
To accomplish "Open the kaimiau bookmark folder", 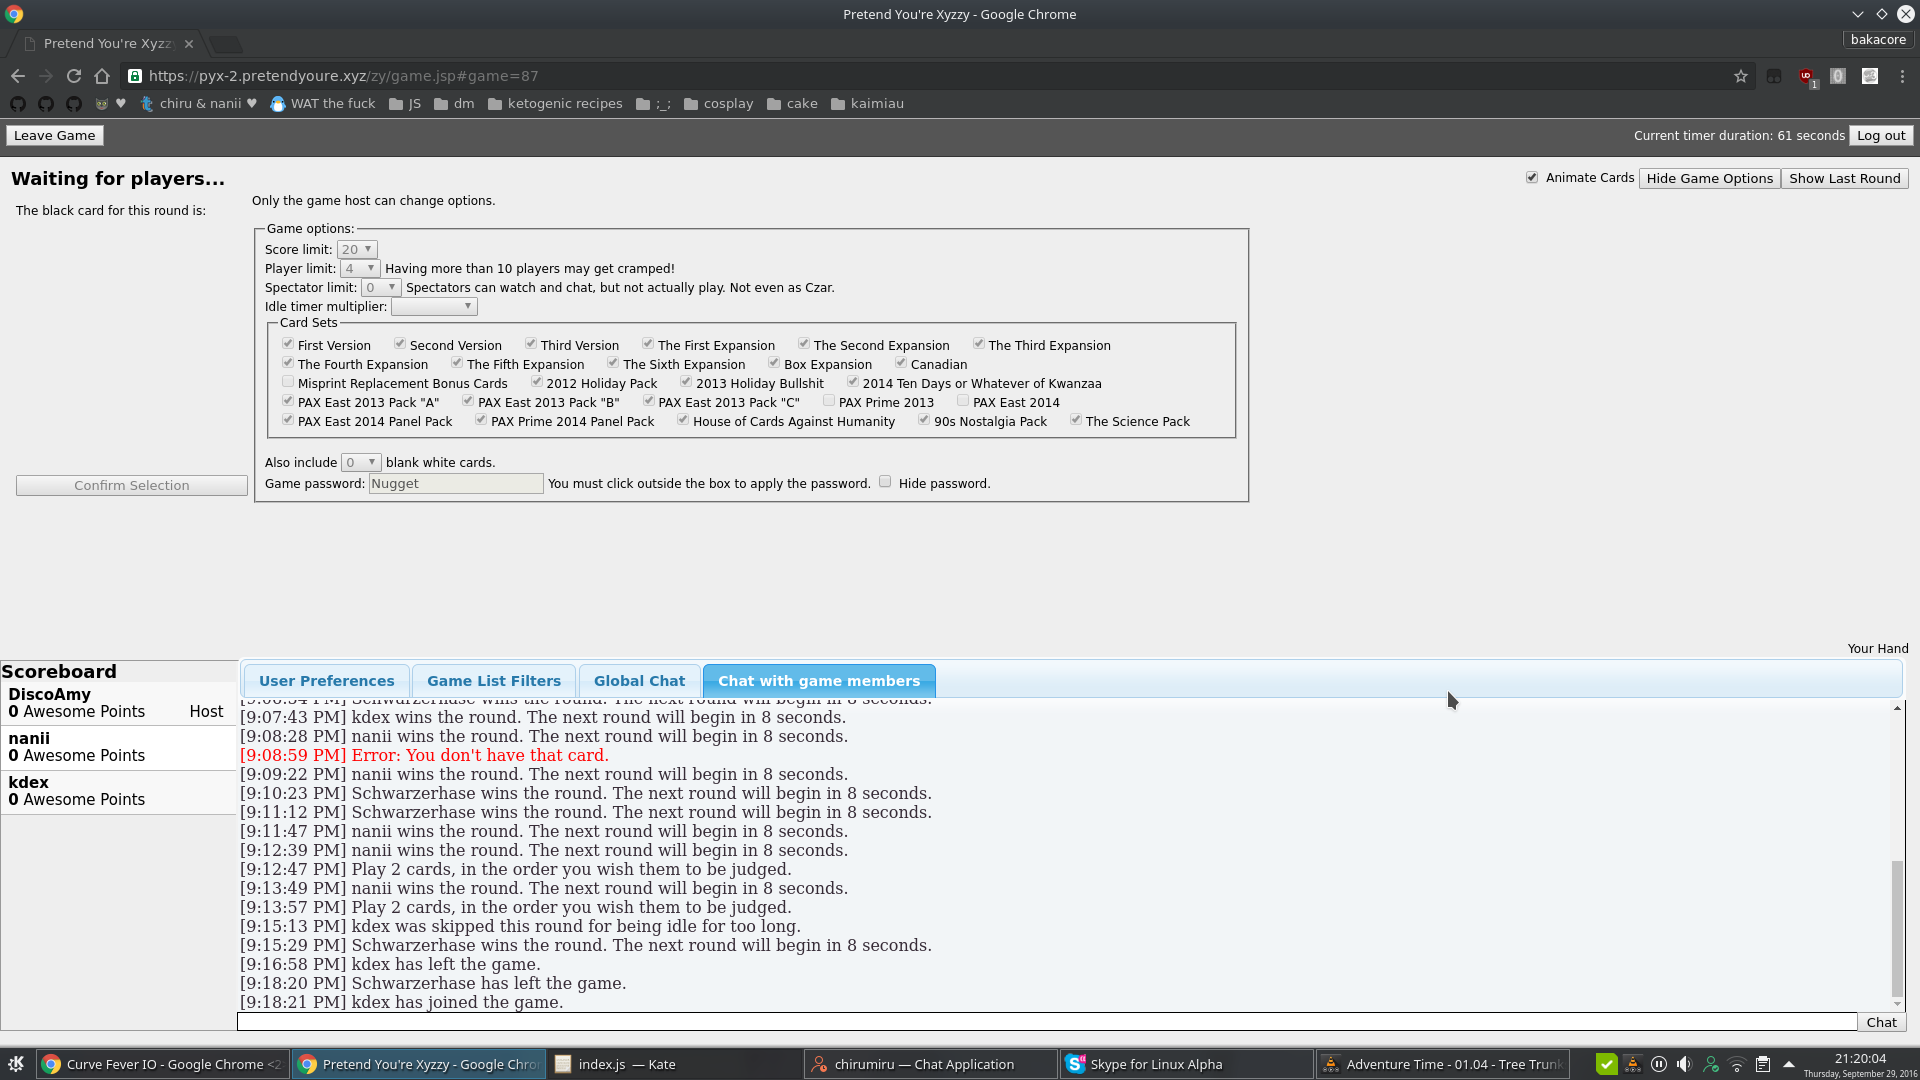I will (867, 104).
